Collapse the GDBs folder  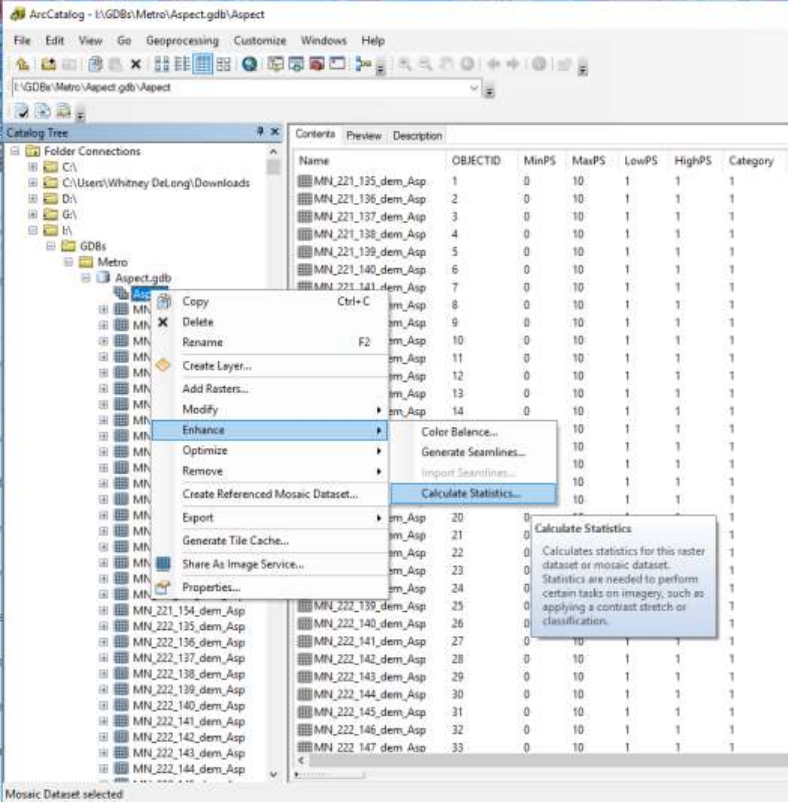click(x=51, y=246)
